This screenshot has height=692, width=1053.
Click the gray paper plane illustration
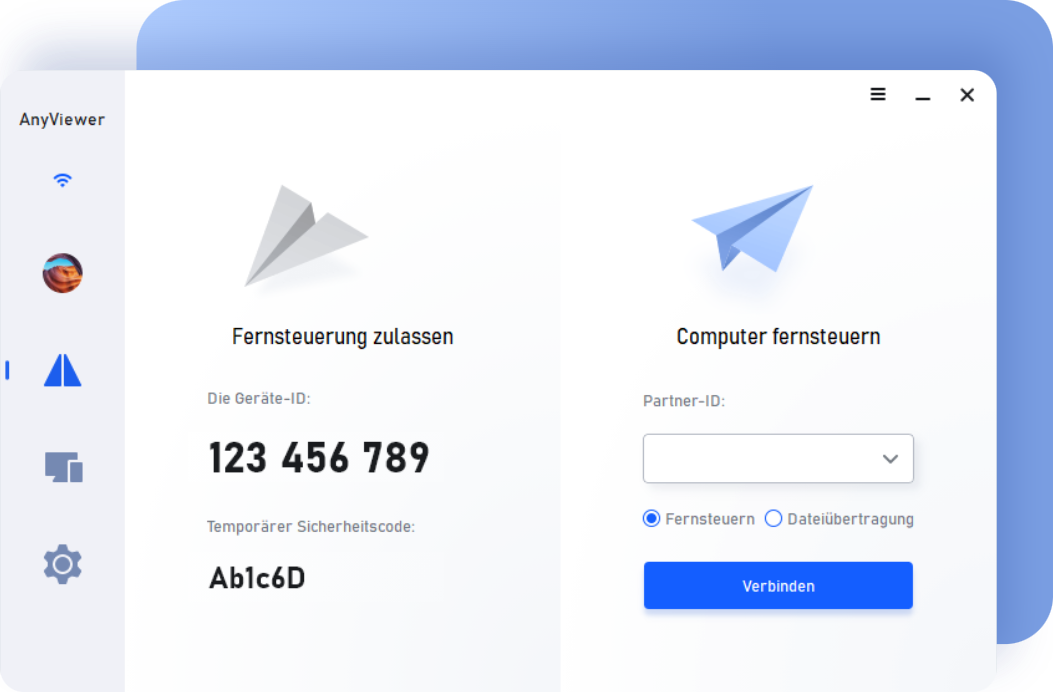click(306, 236)
